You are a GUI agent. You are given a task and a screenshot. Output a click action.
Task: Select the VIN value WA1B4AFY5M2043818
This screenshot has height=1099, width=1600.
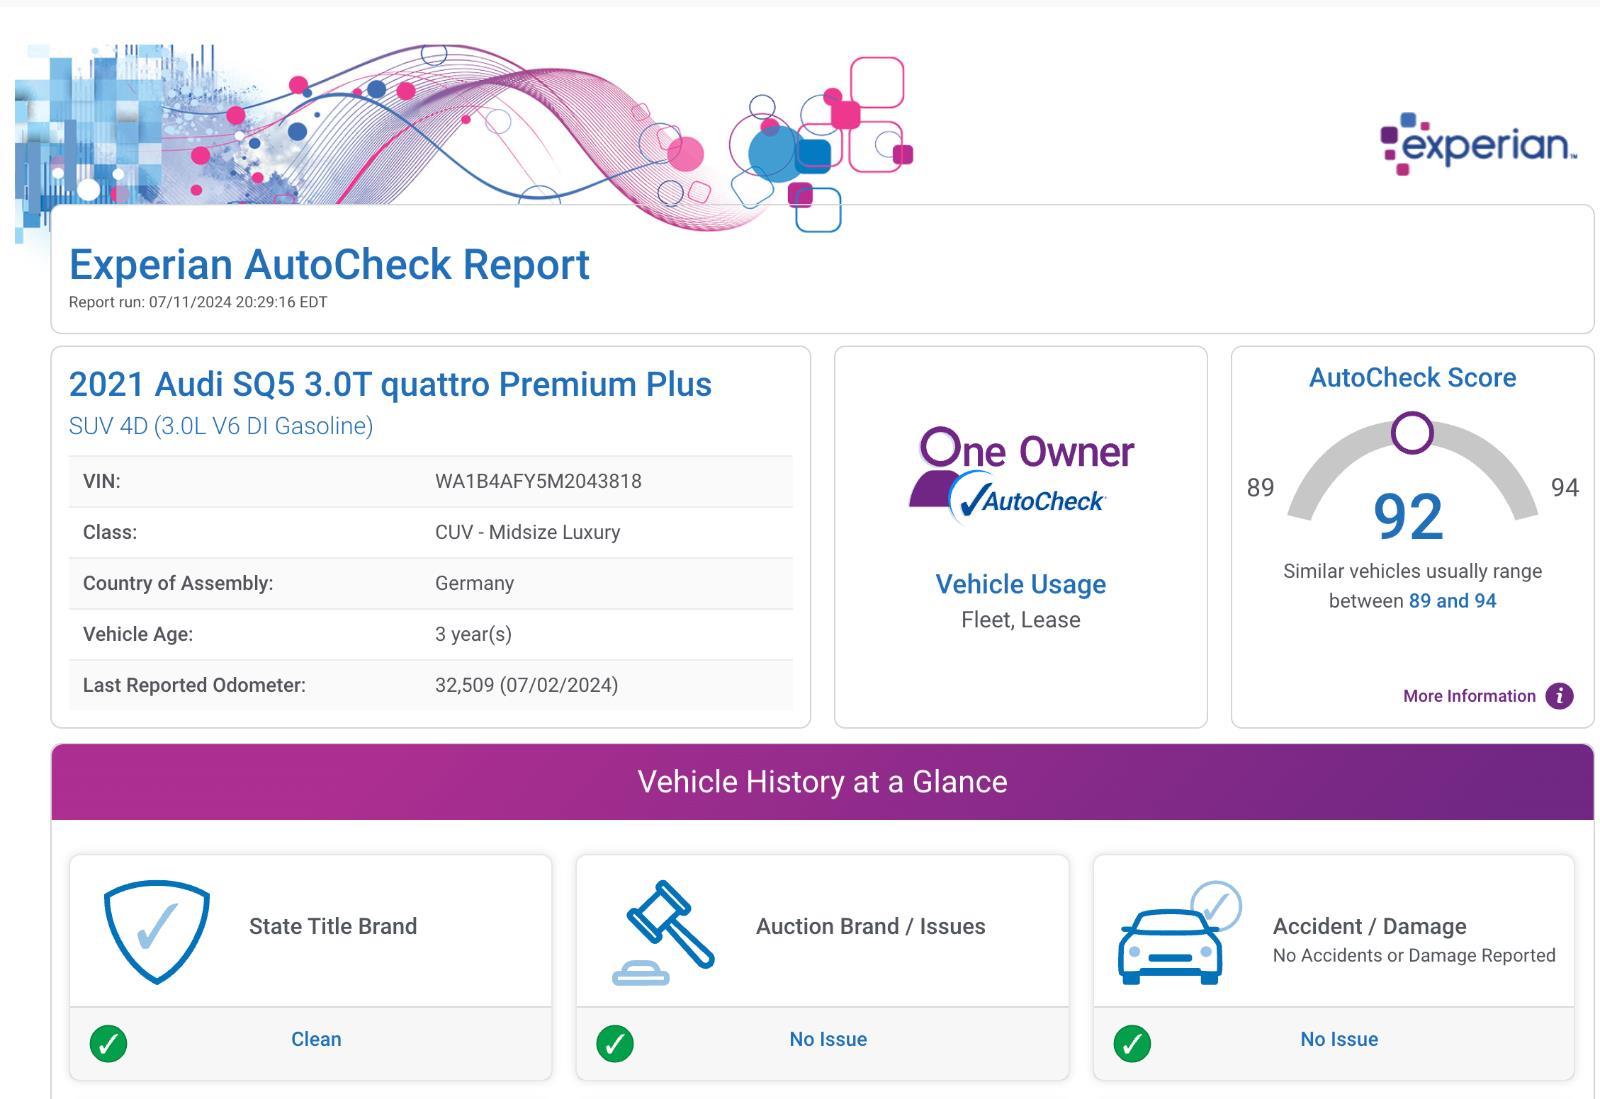click(x=538, y=481)
